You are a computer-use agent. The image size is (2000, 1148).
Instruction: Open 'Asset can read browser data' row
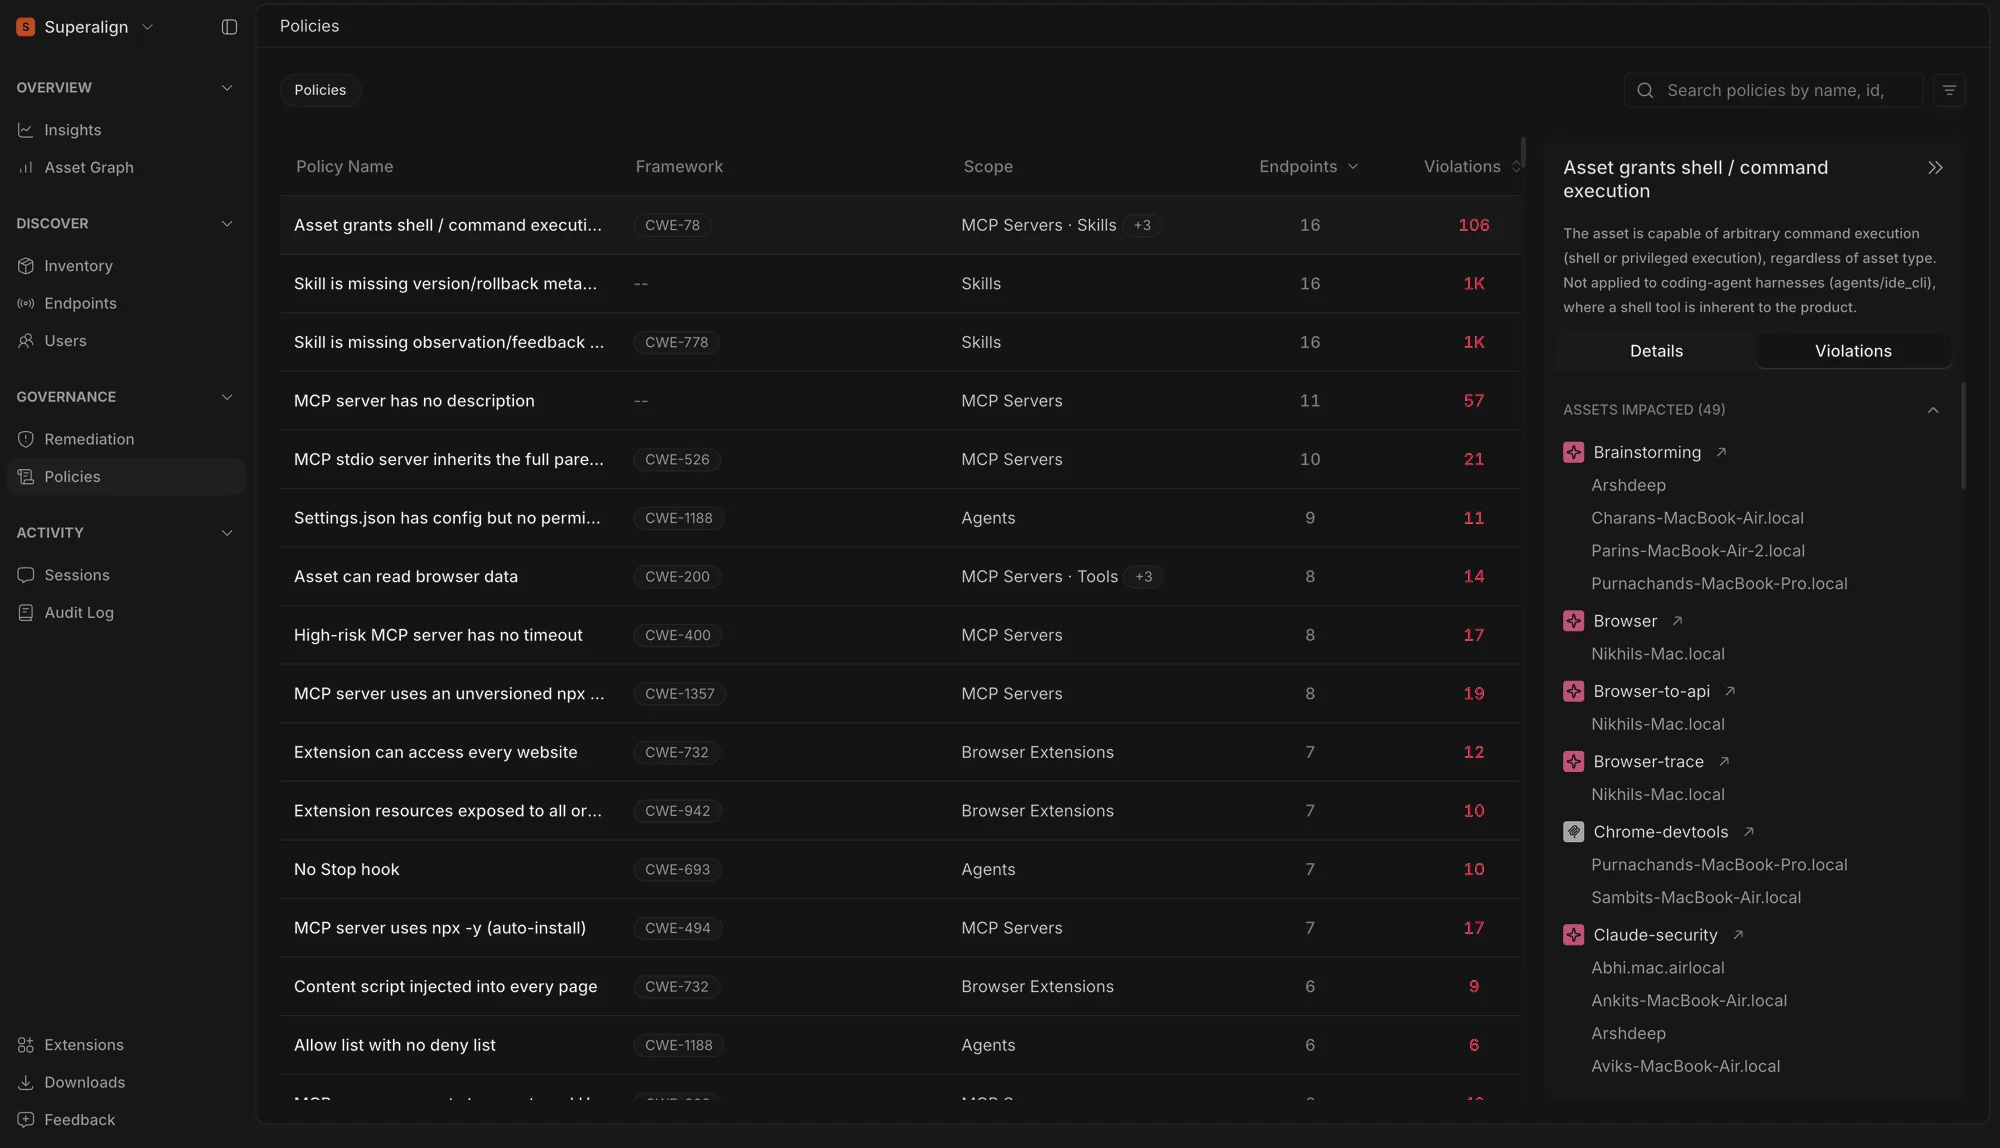tap(901, 577)
